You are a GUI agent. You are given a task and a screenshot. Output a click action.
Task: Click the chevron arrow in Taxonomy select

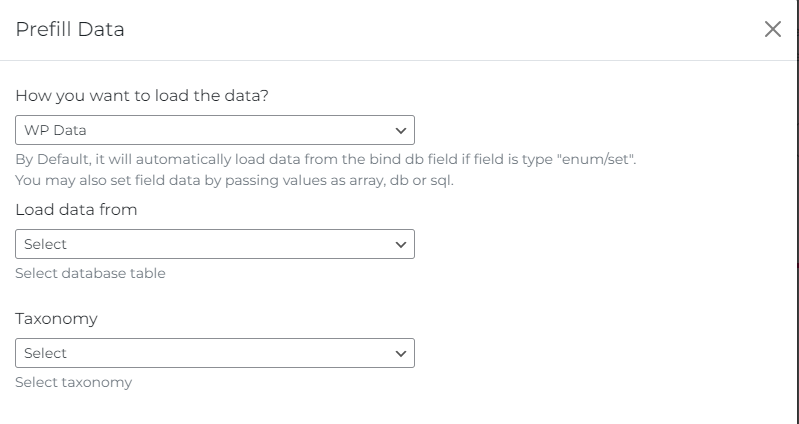[x=401, y=353]
